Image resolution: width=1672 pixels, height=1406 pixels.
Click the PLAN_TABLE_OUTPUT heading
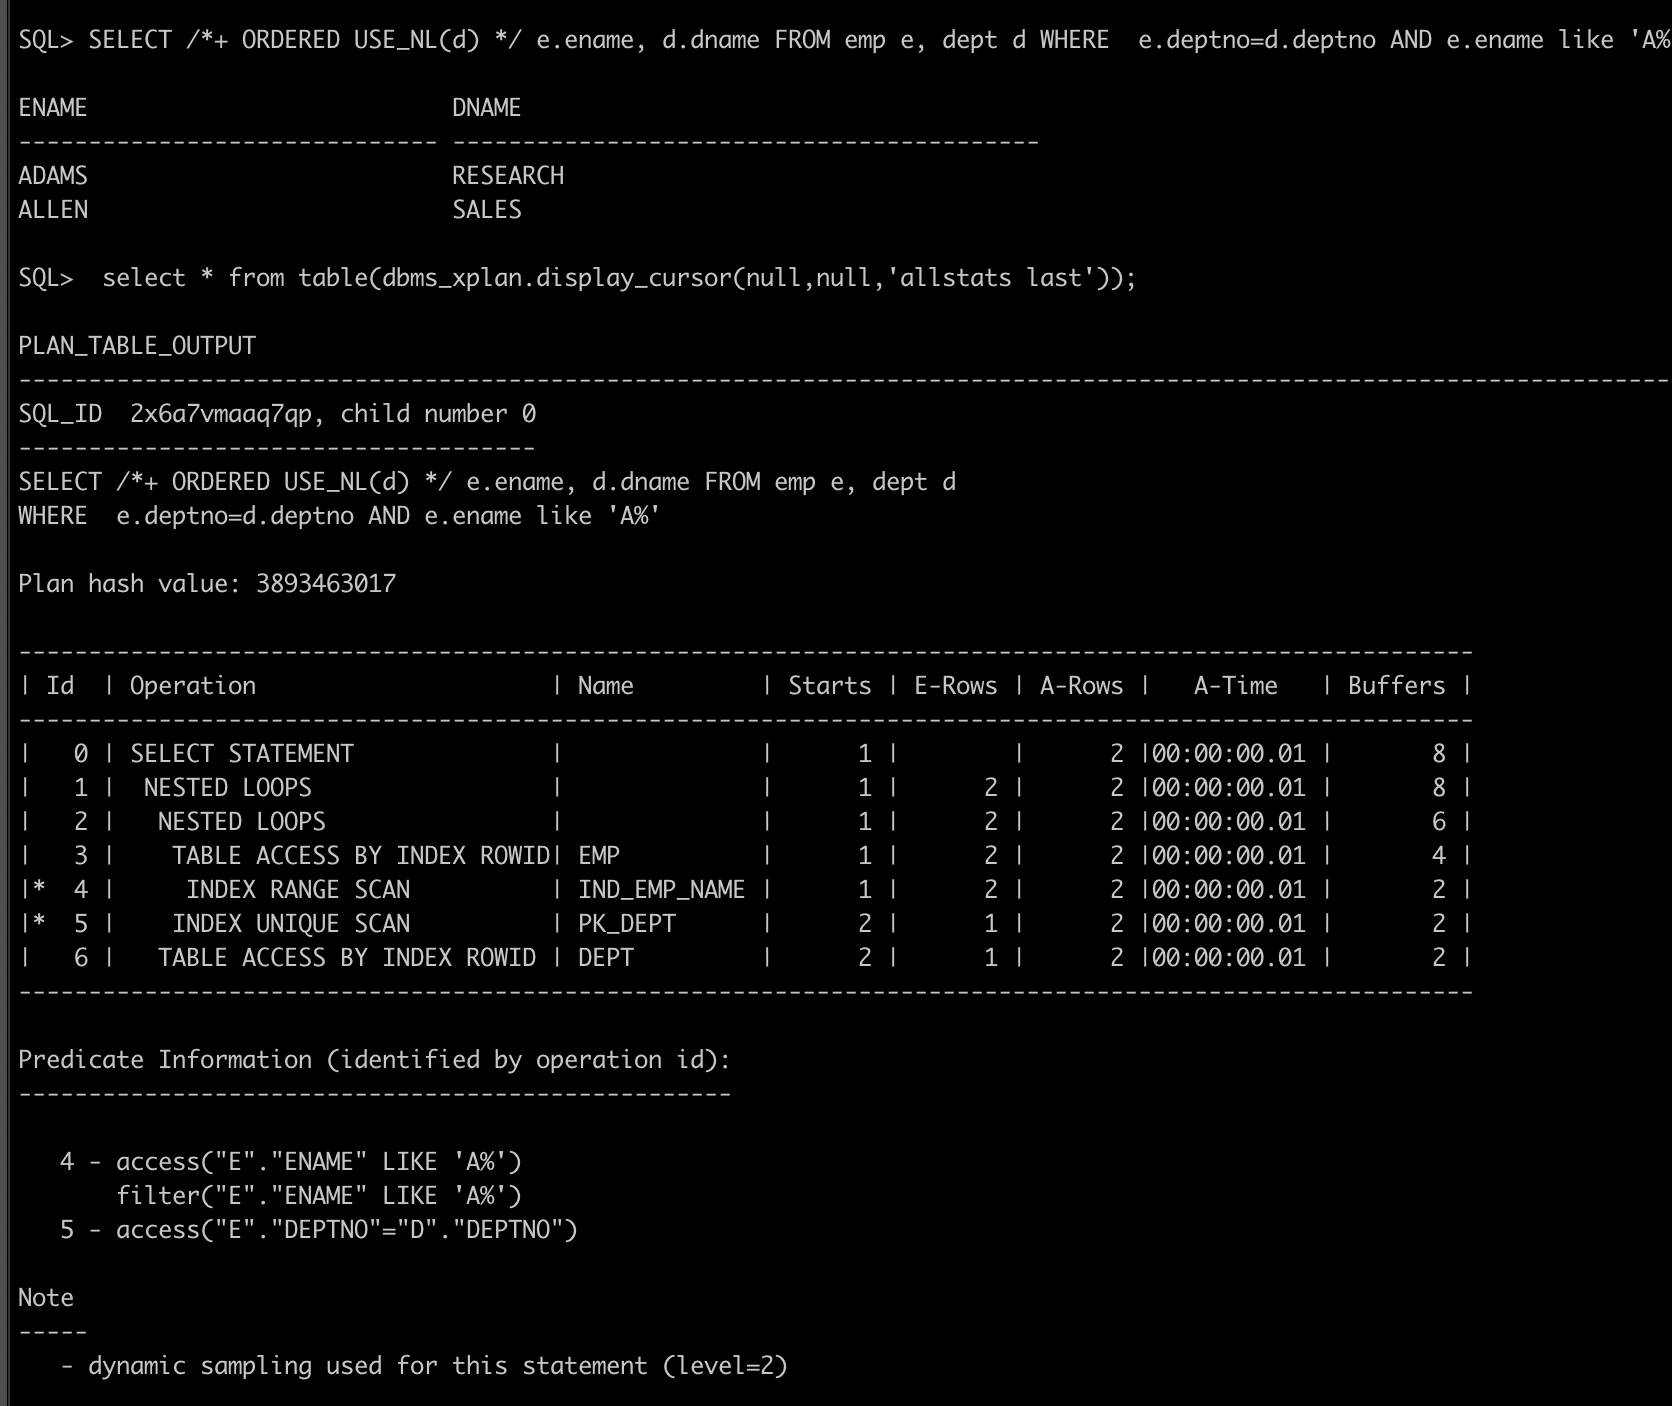point(137,346)
